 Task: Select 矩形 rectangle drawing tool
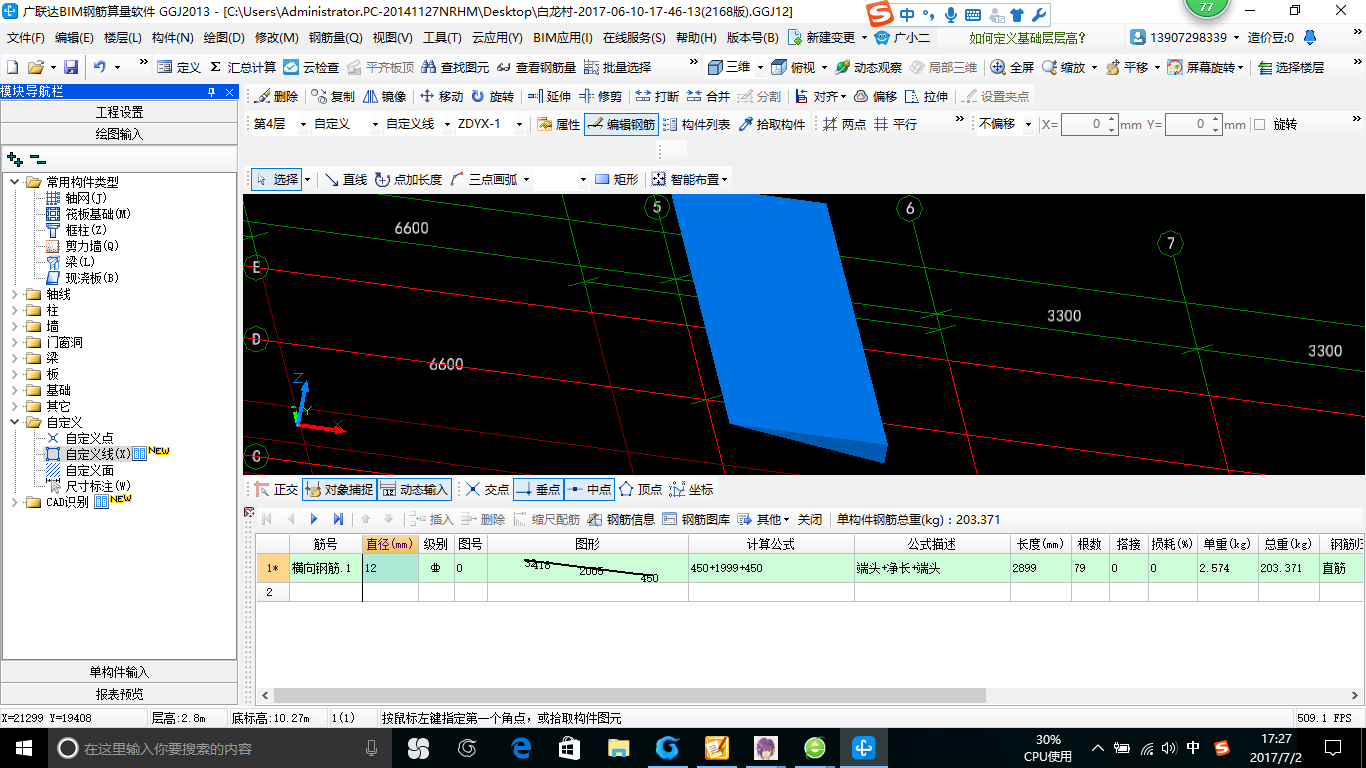coord(616,179)
